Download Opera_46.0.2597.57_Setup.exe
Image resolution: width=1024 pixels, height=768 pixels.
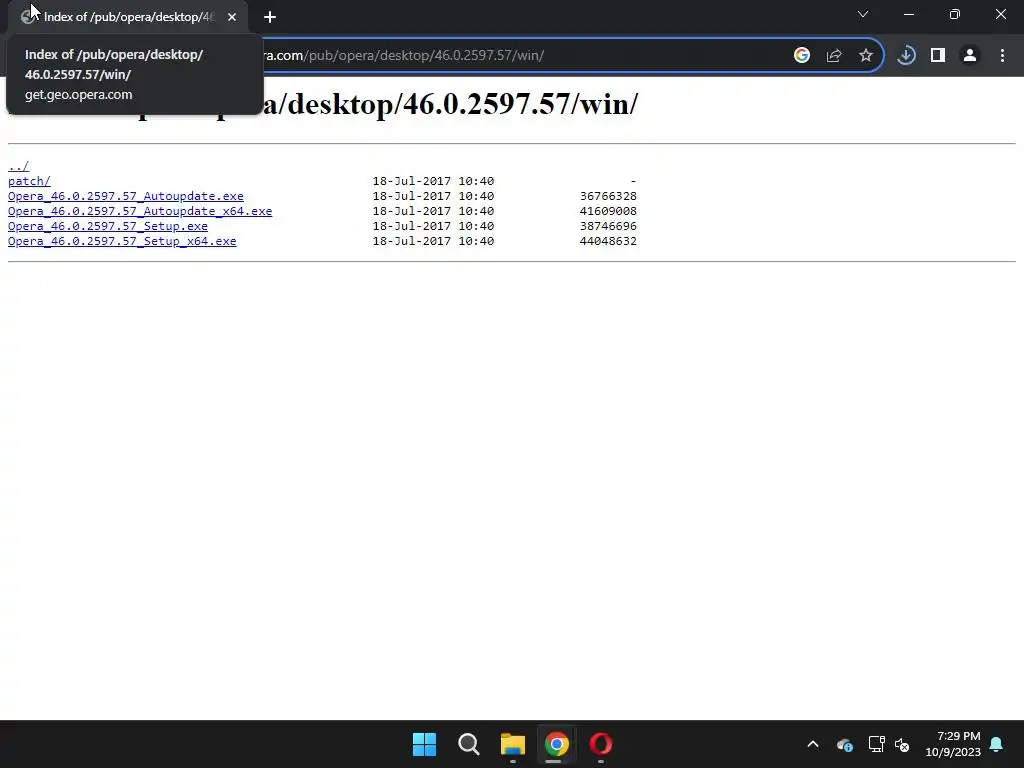pos(108,226)
